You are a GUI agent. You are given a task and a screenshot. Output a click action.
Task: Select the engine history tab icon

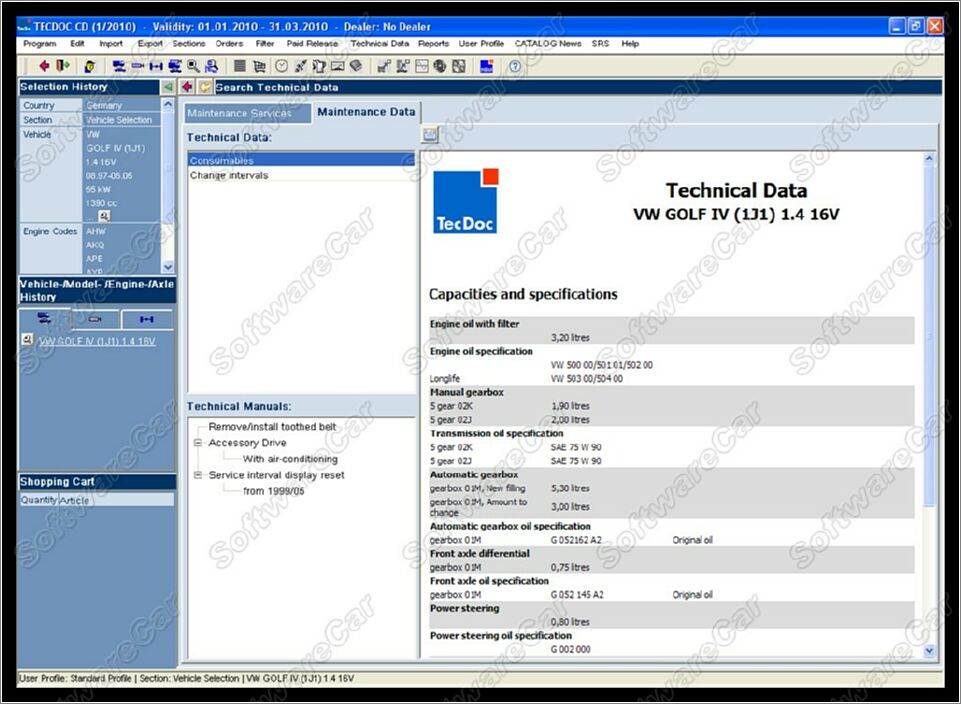pos(95,319)
